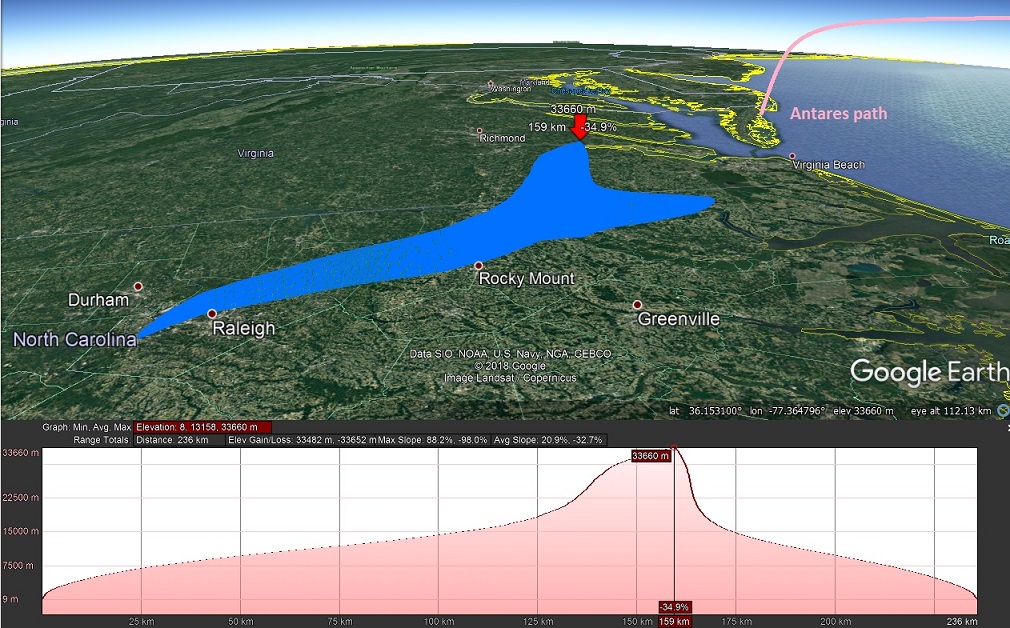The image size is (1010, 628).
Task: Click the Google Earth logo
Action: pos(928,372)
